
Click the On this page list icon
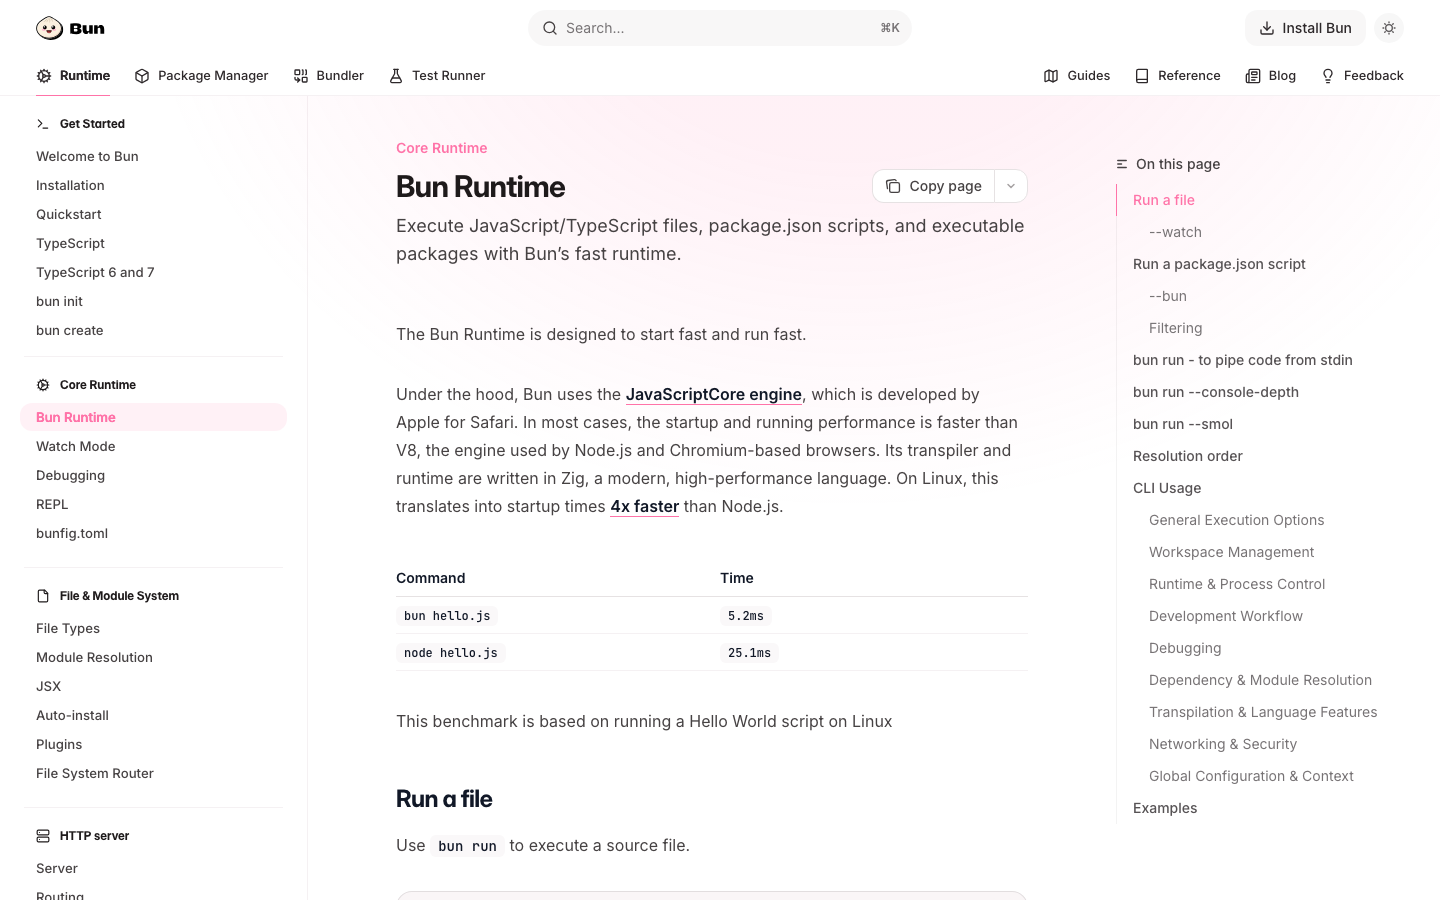(x=1122, y=164)
